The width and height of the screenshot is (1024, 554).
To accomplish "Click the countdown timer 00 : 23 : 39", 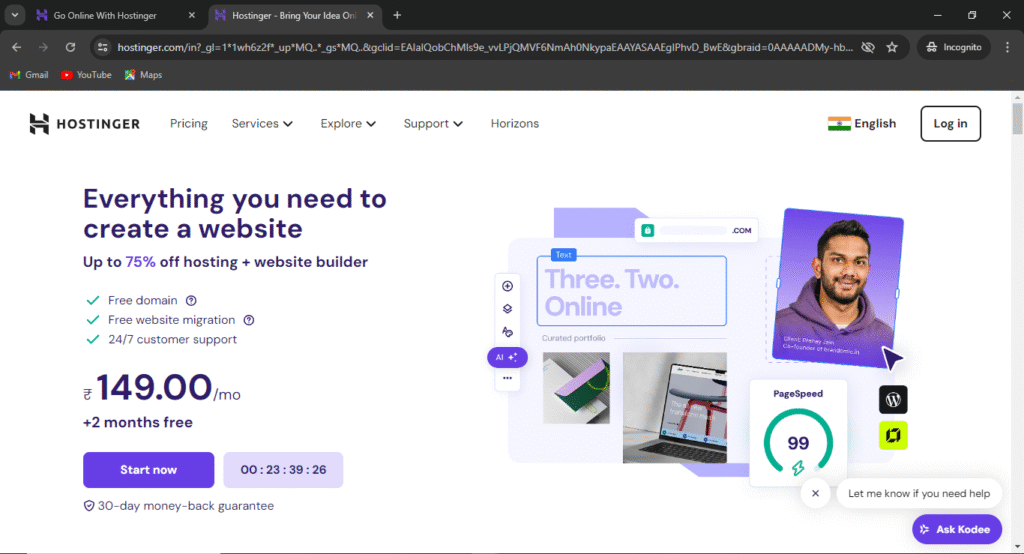I will [283, 470].
